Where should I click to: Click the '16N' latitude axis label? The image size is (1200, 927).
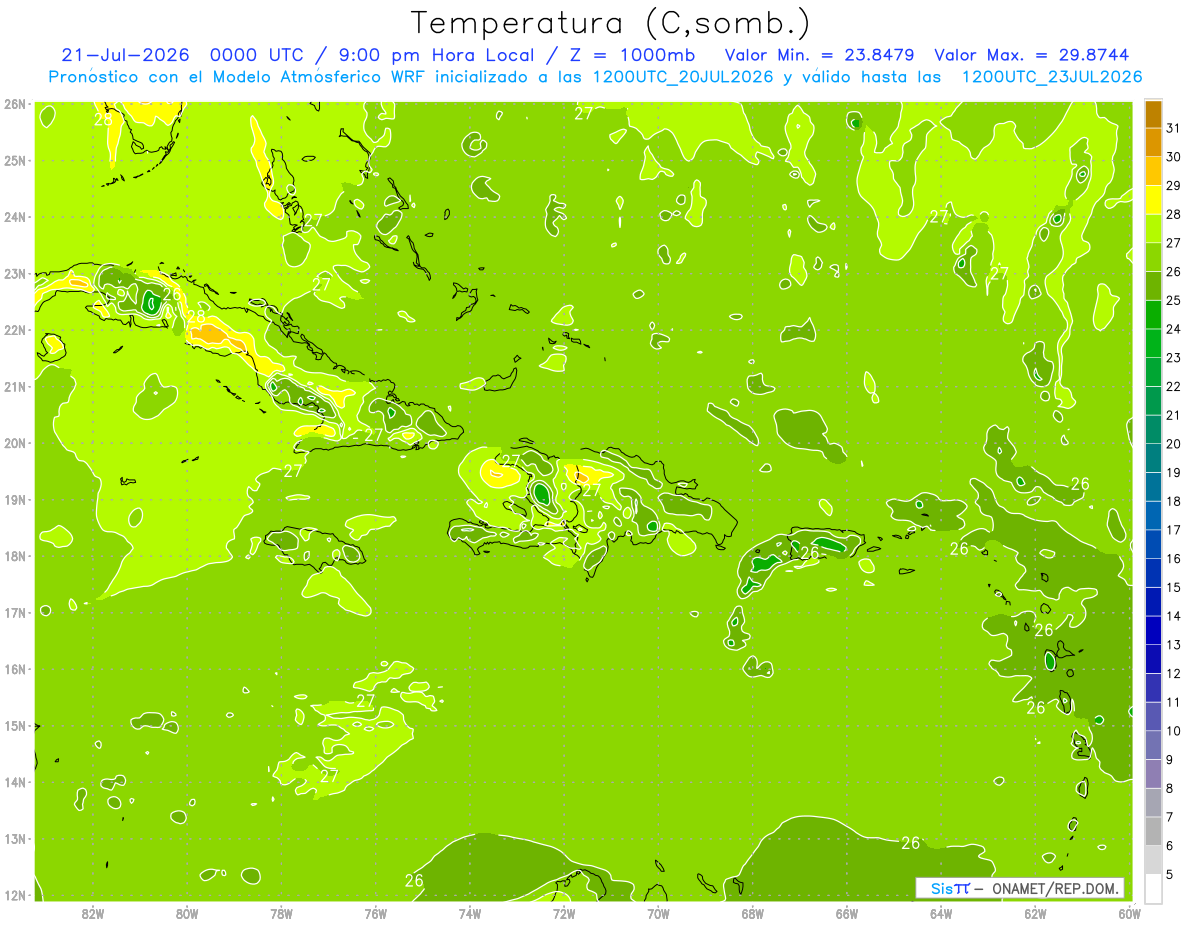point(15,669)
